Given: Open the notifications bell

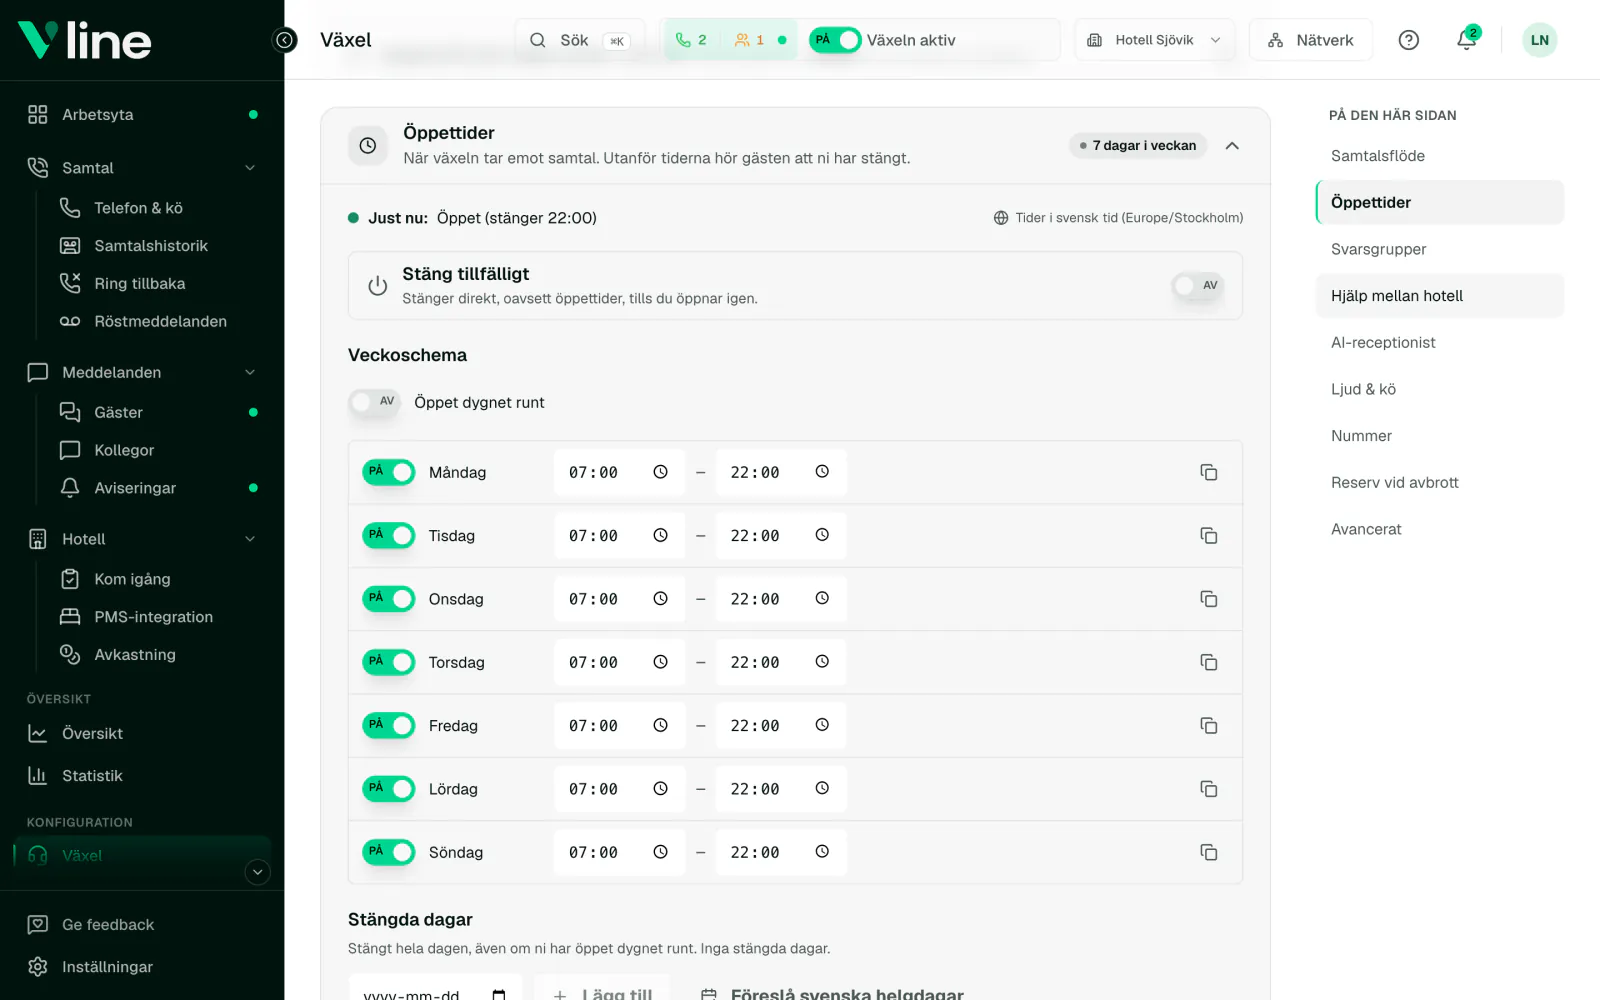Looking at the screenshot, I should pyautogui.click(x=1466, y=40).
